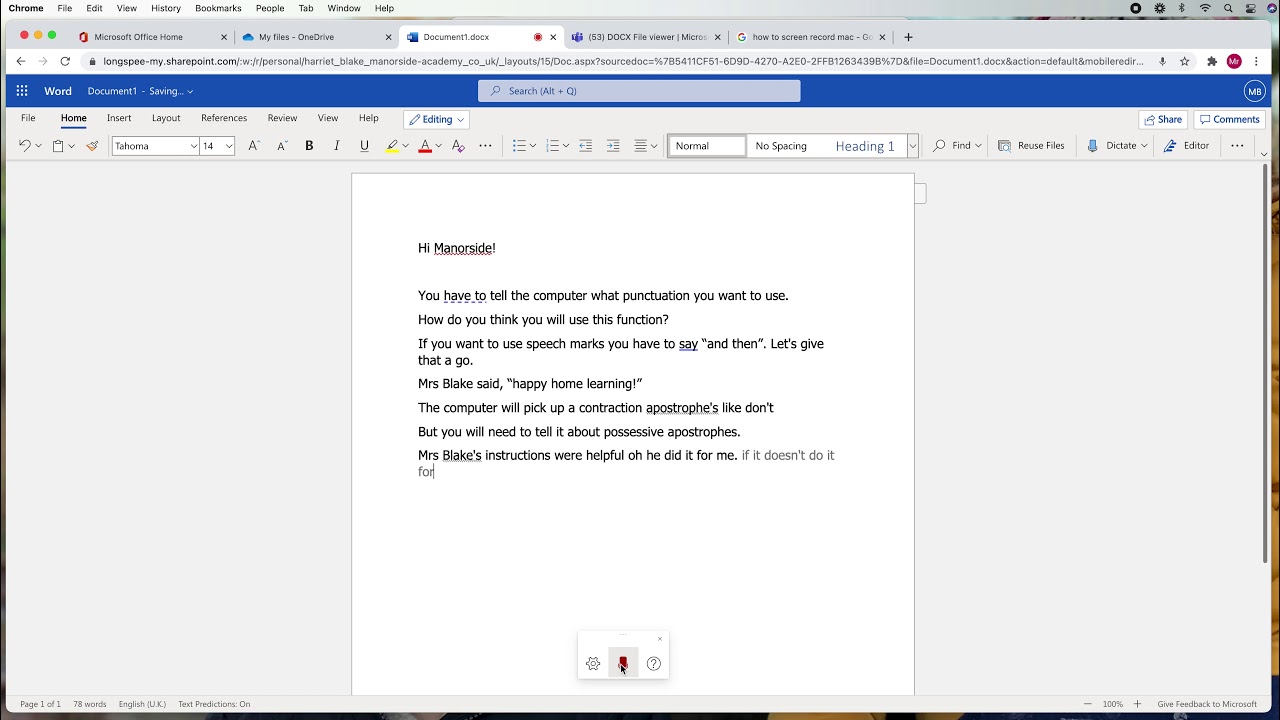Screen dimensions: 1280x720
Task: Open the Editing mode dropdown
Action: [x=437, y=119]
